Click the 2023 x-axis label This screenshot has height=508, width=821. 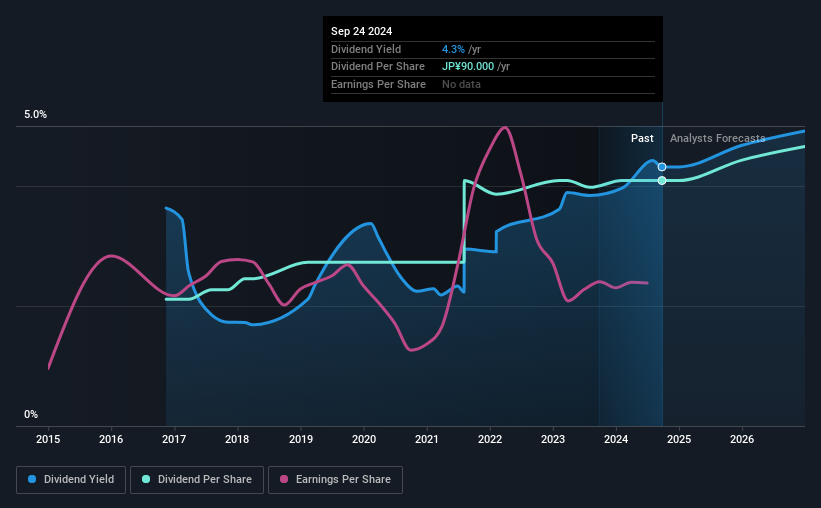[553, 439]
